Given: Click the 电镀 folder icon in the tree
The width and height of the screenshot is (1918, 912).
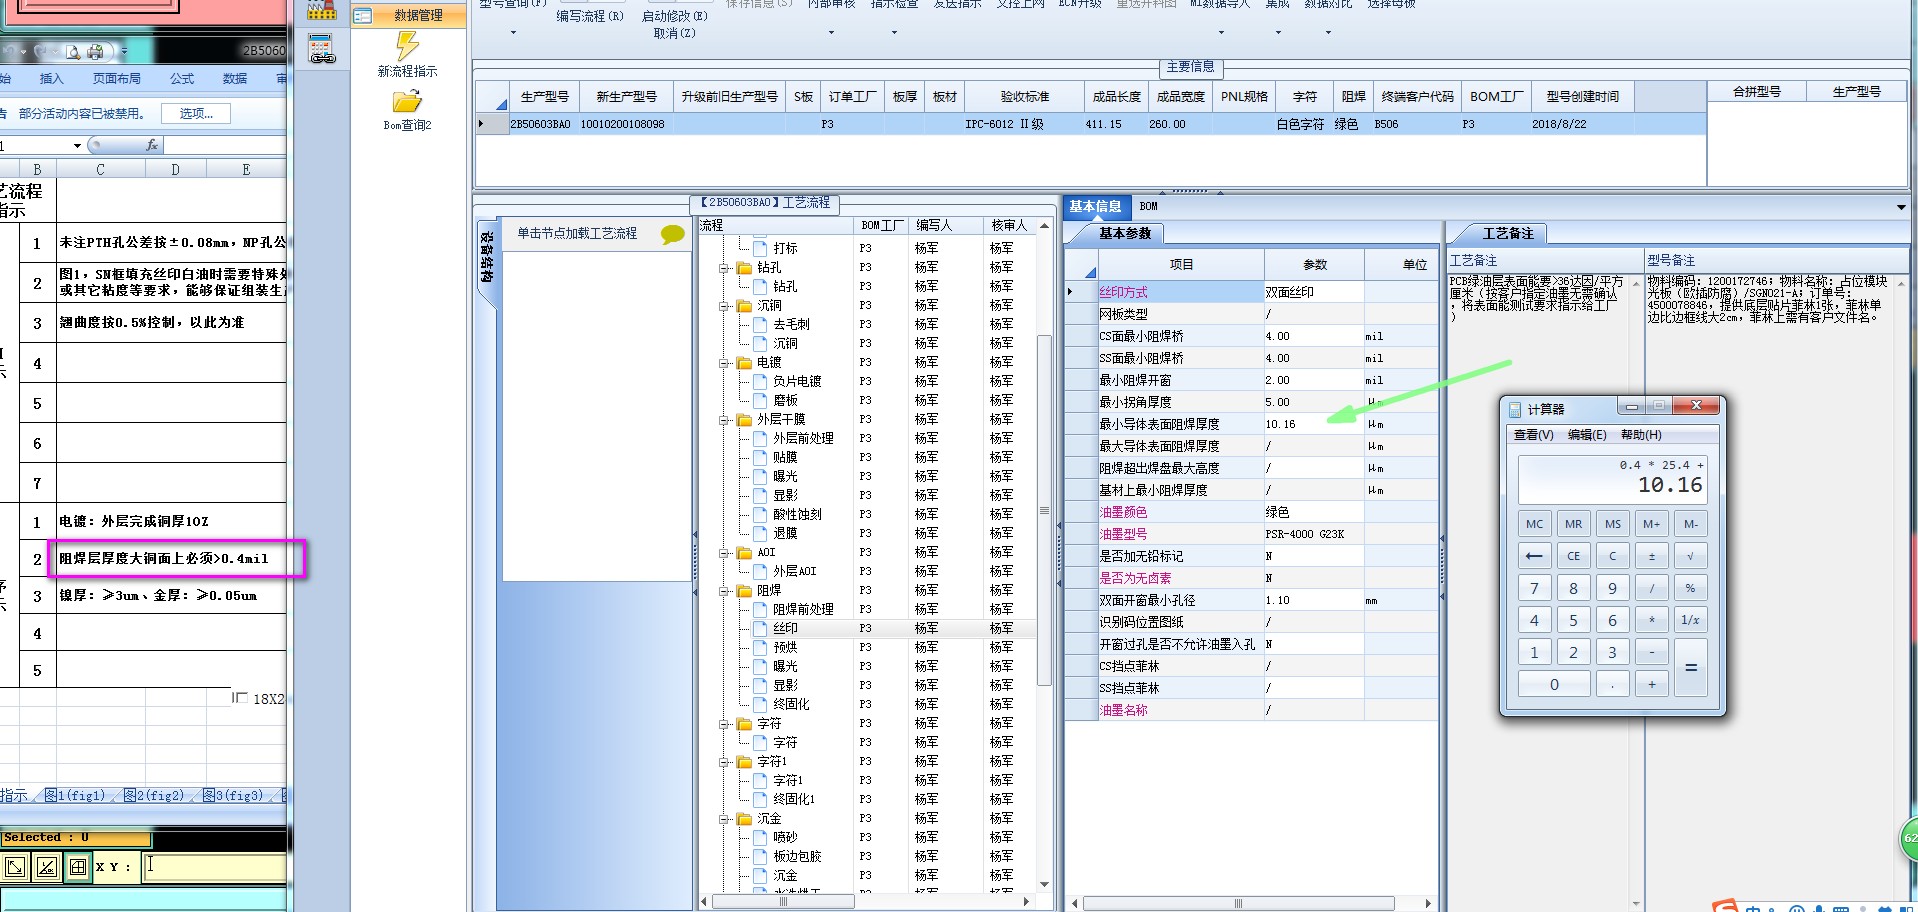Looking at the screenshot, I should point(744,363).
